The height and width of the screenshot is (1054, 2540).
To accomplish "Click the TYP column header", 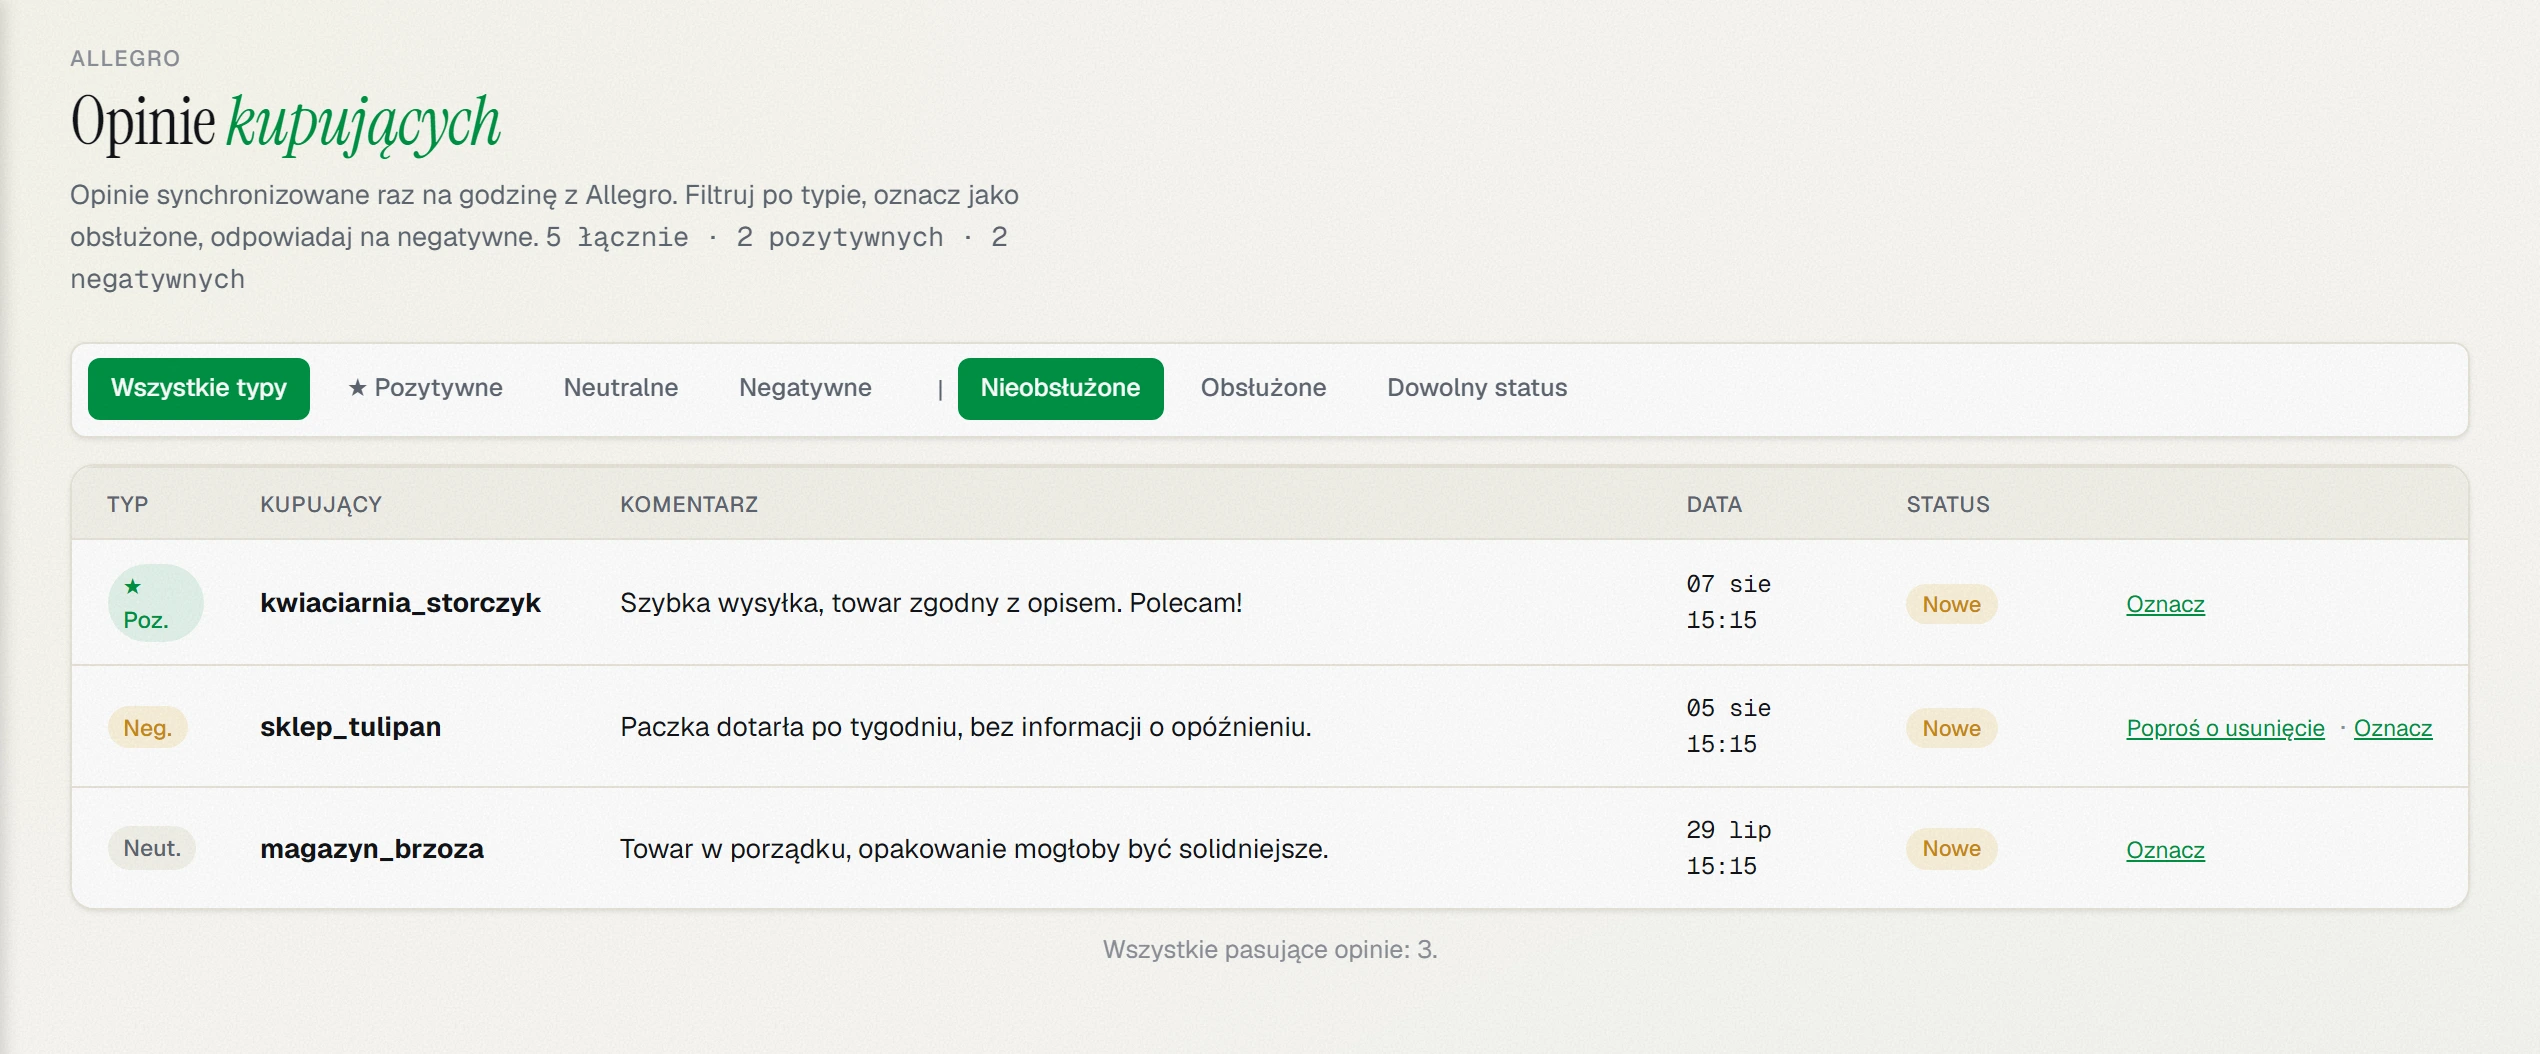I will point(127,504).
